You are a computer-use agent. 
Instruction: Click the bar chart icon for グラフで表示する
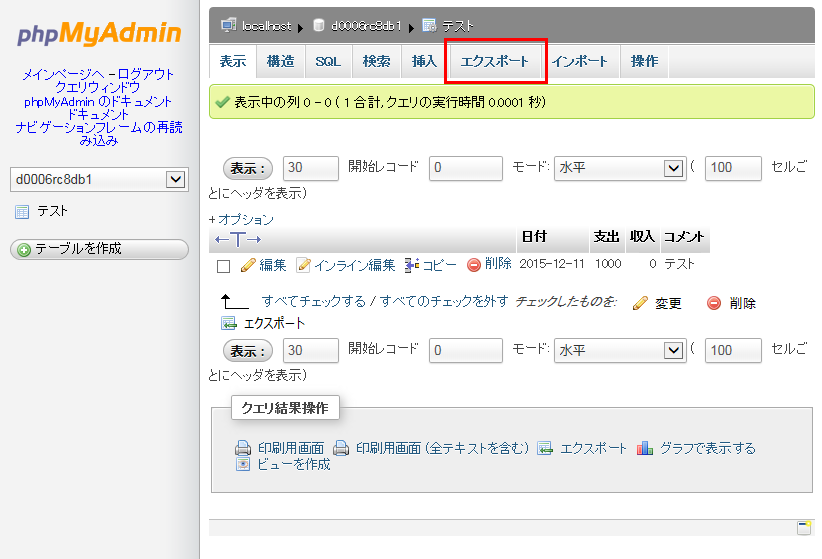pyautogui.click(x=644, y=448)
